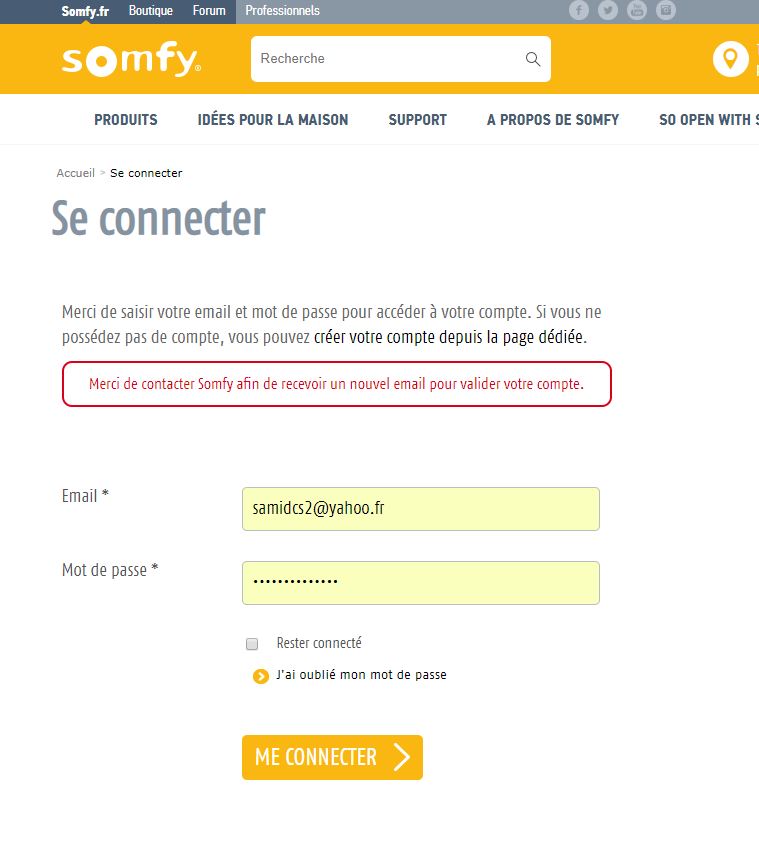759x849 pixels.
Task: Enable the Rester connecté checkbox
Action: [252, 644]
